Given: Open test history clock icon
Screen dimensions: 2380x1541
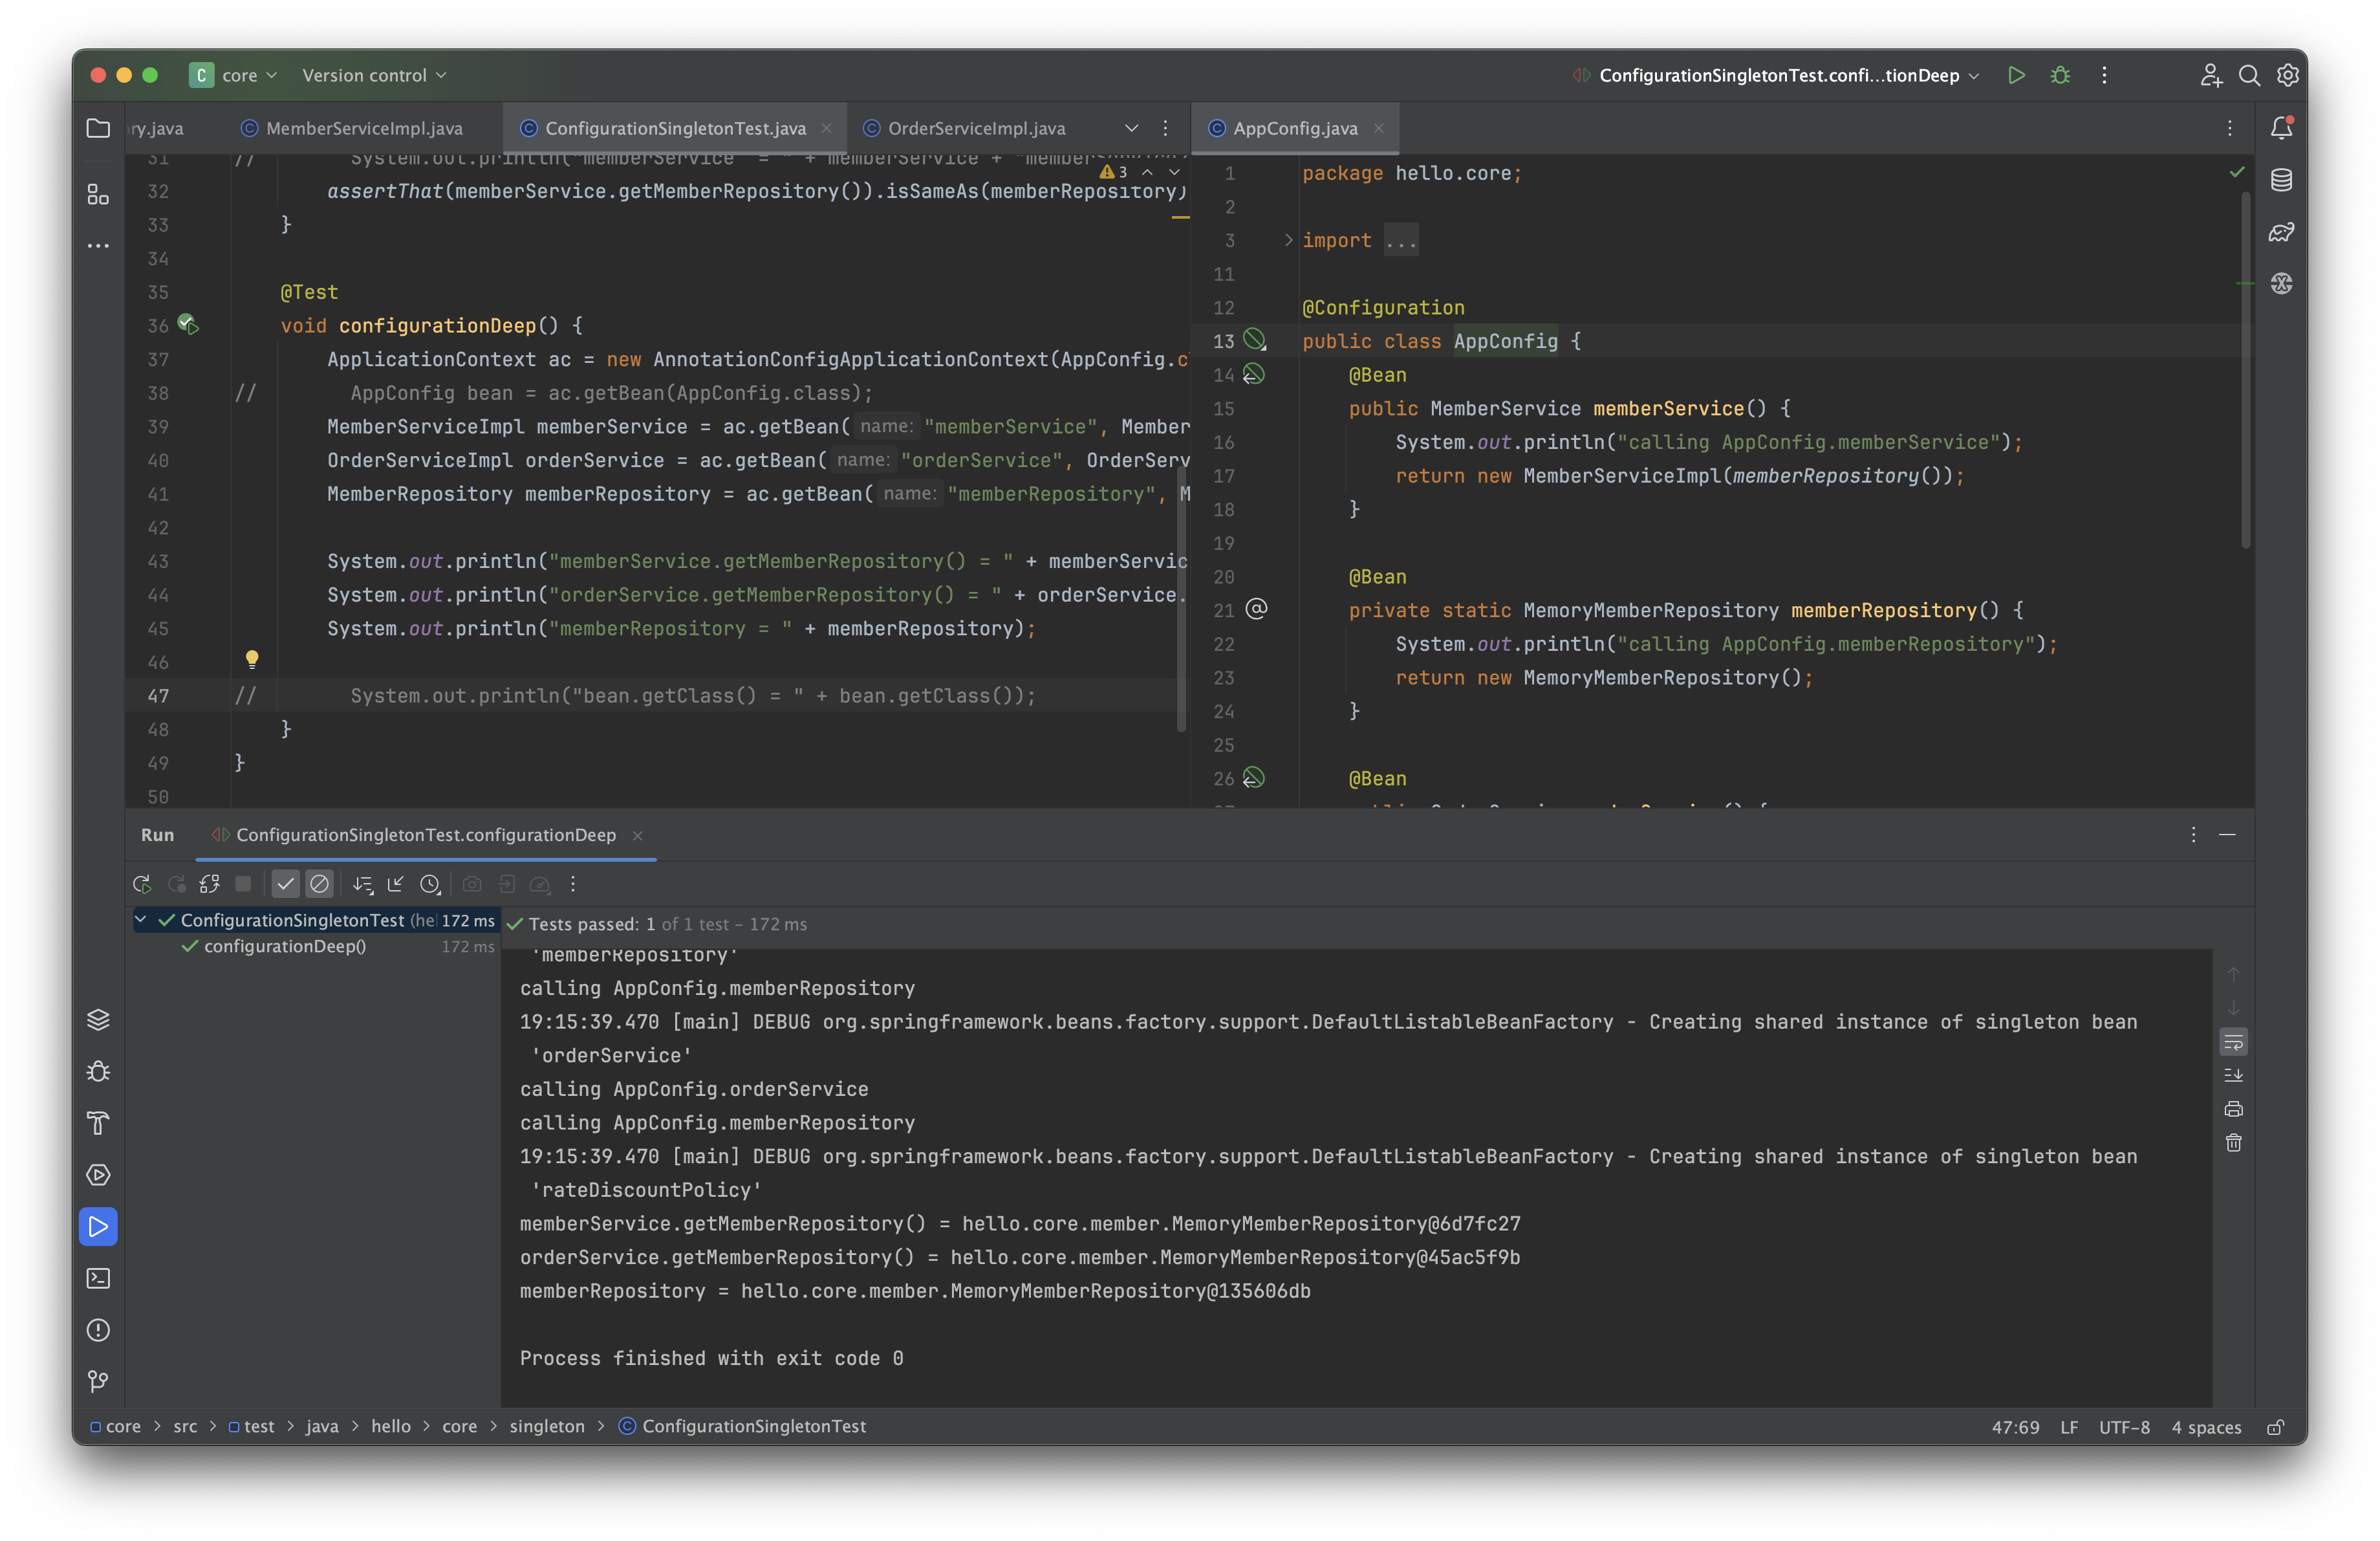Looking at the screenshot, I should coord(430,884).
